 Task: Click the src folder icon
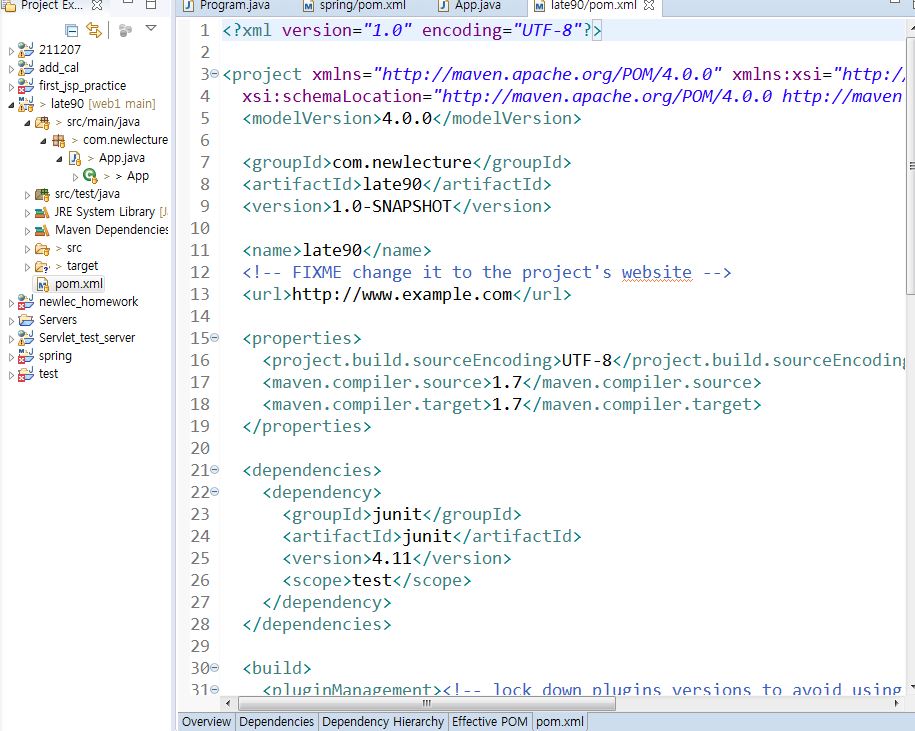(x=42, y=249)
